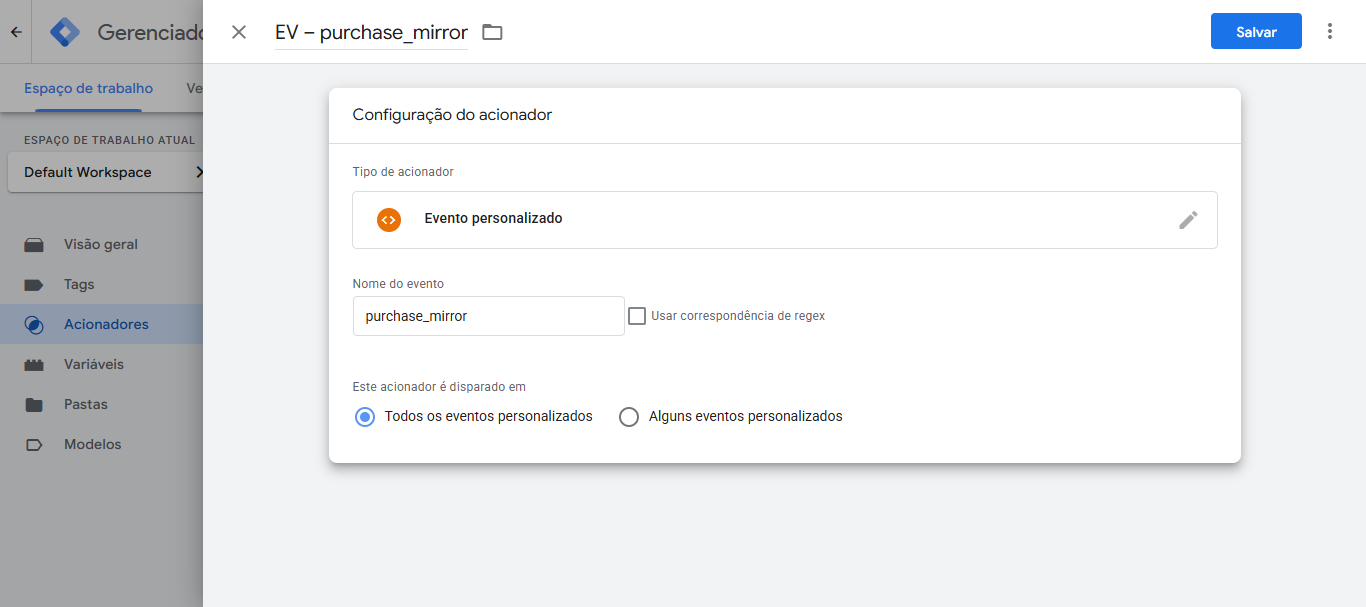Viewport: 1366px width, 607px height.
Task: Close the trigger editor with X icon
Action: pyautogui.click(x=239, y=32)
